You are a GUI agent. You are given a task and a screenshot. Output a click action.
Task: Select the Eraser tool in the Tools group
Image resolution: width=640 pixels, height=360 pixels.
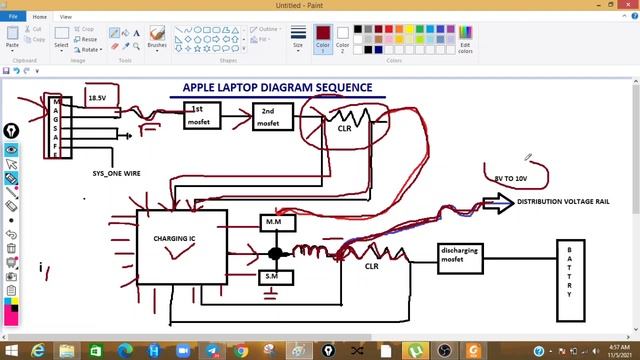(x=115, y=46)
